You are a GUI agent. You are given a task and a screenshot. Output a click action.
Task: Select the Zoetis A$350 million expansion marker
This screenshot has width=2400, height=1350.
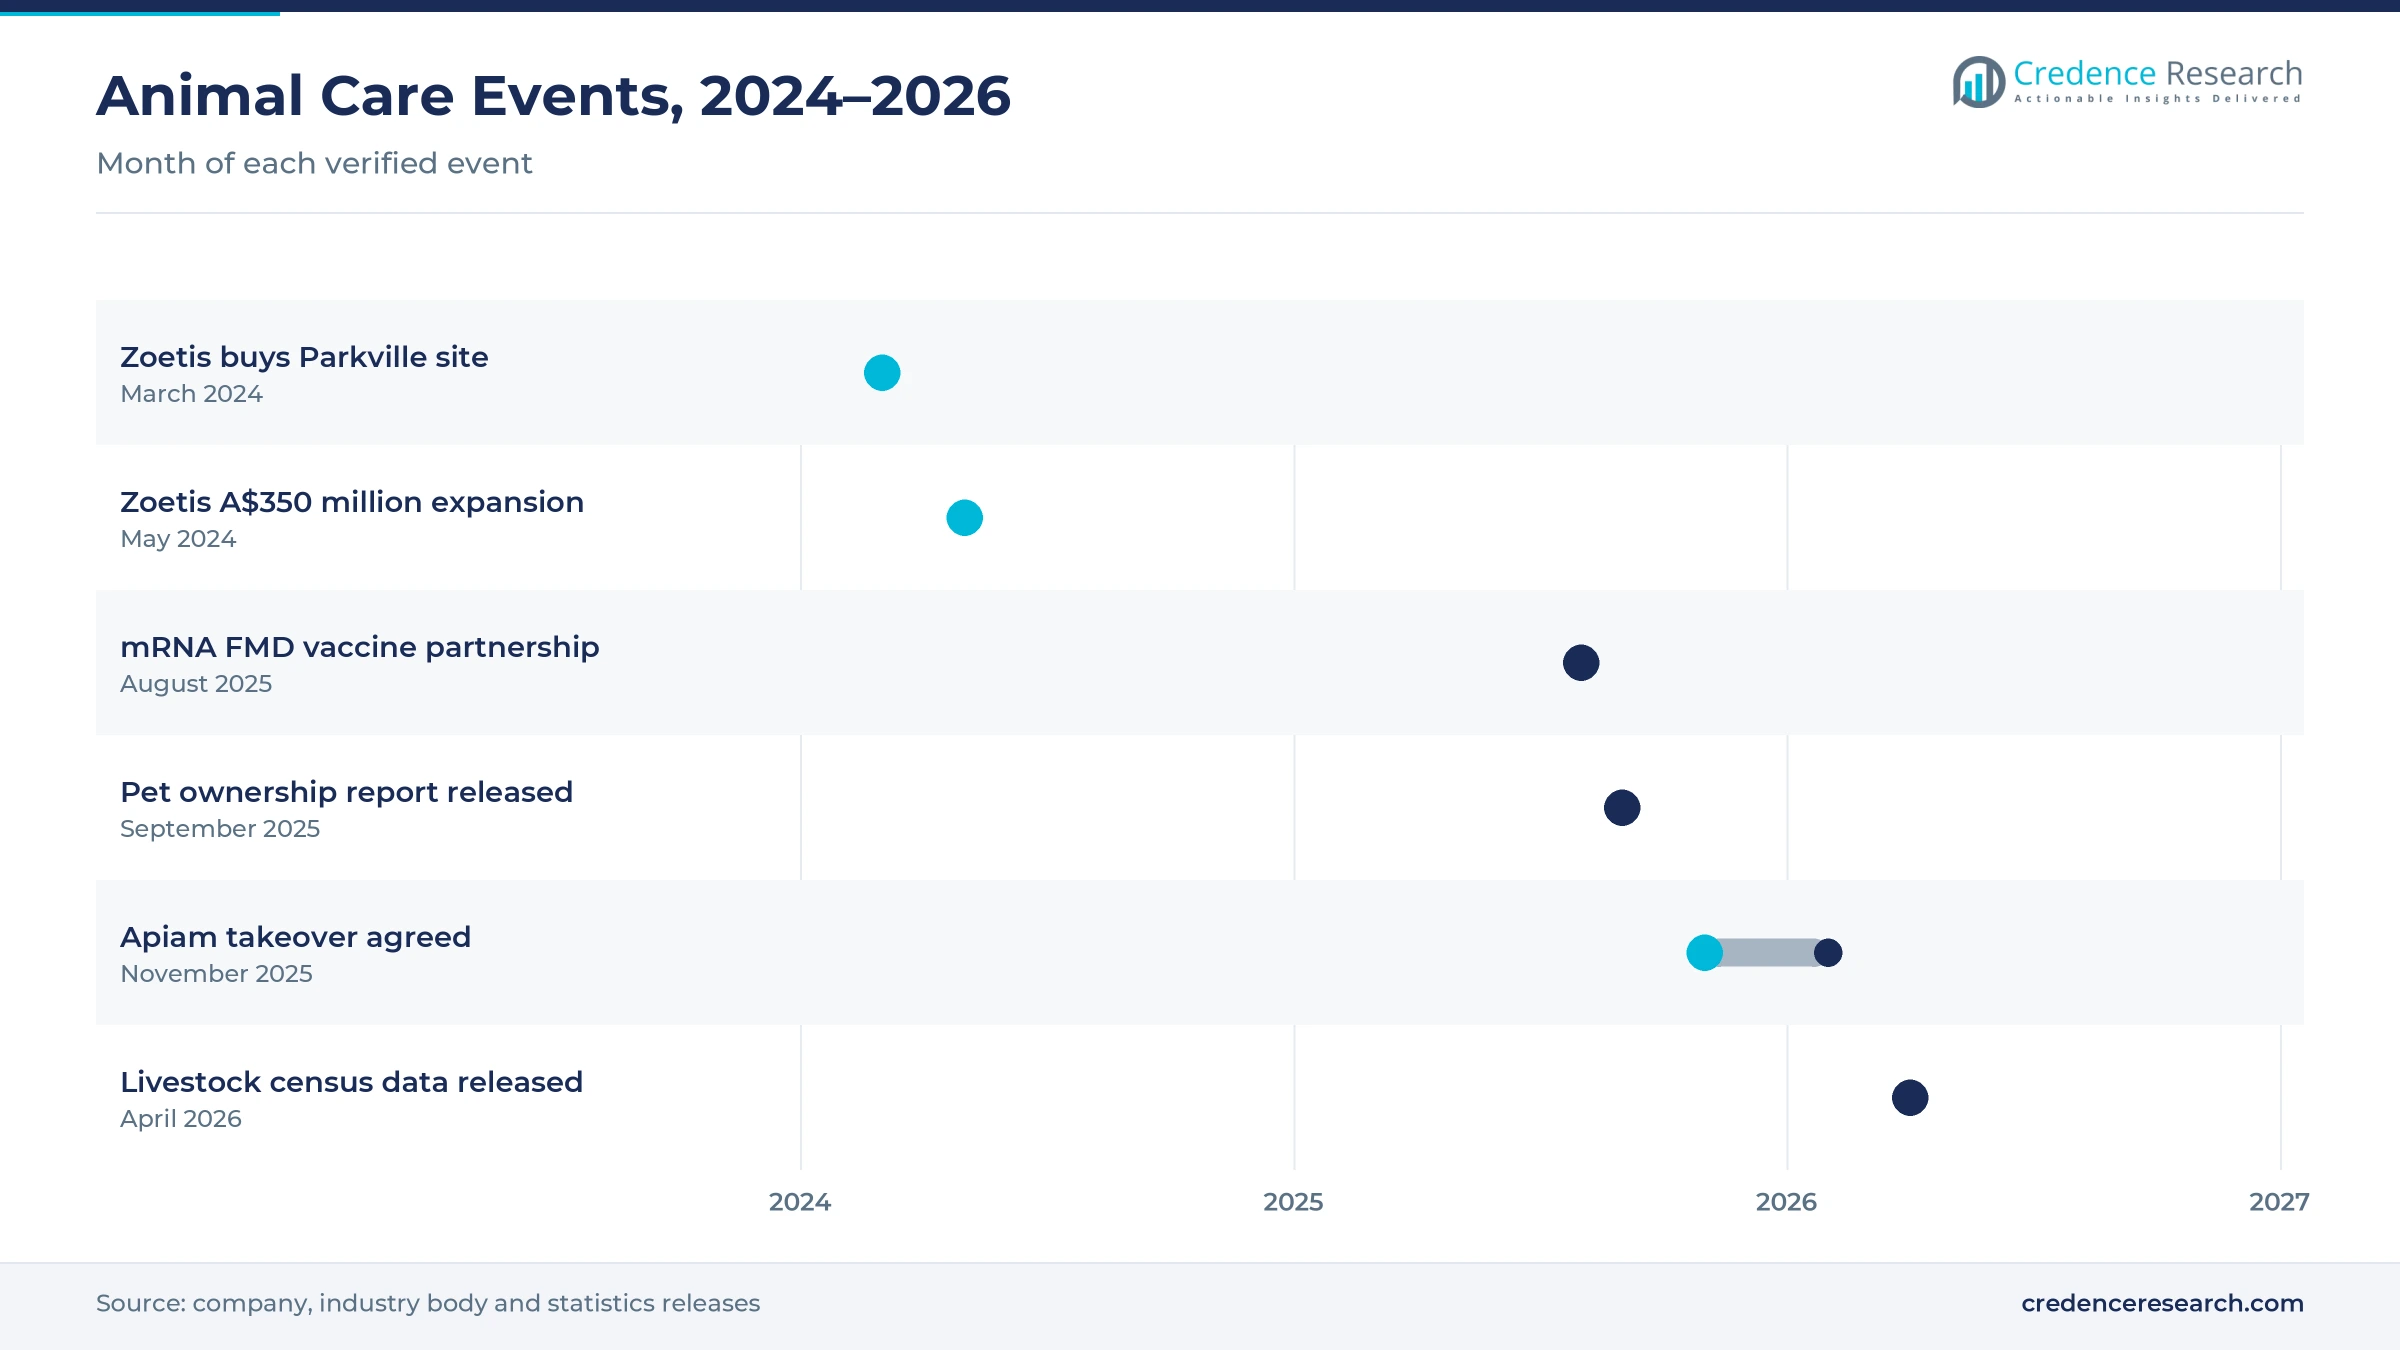tap(965, 518)
